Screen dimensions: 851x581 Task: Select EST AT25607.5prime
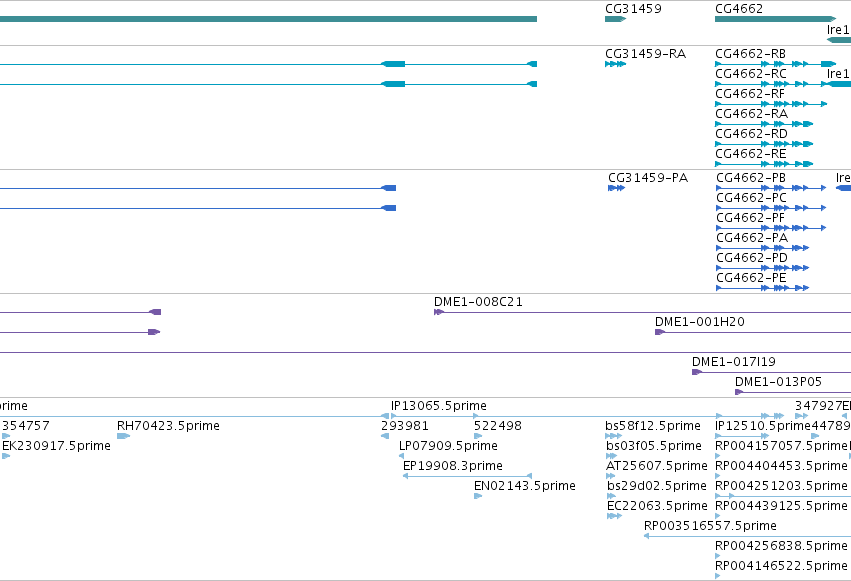point(657,466)
